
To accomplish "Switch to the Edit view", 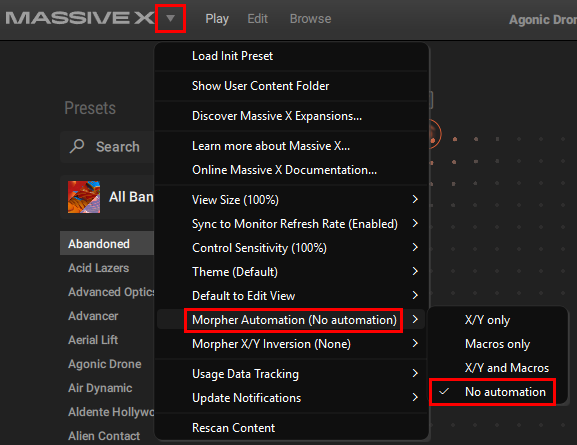I will (x=257, y=19).
